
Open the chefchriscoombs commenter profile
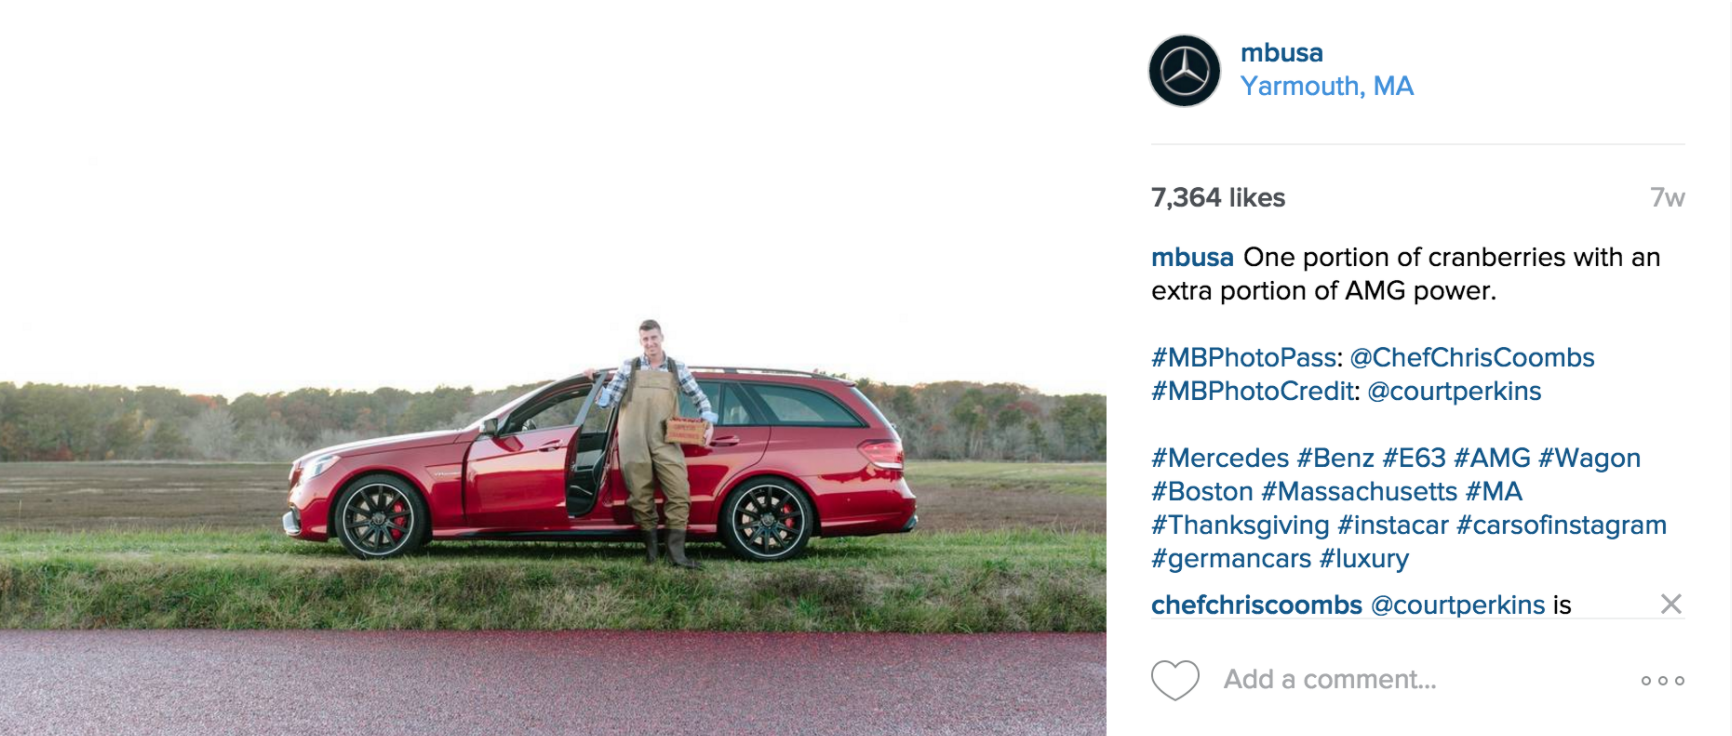[1256, 605]
